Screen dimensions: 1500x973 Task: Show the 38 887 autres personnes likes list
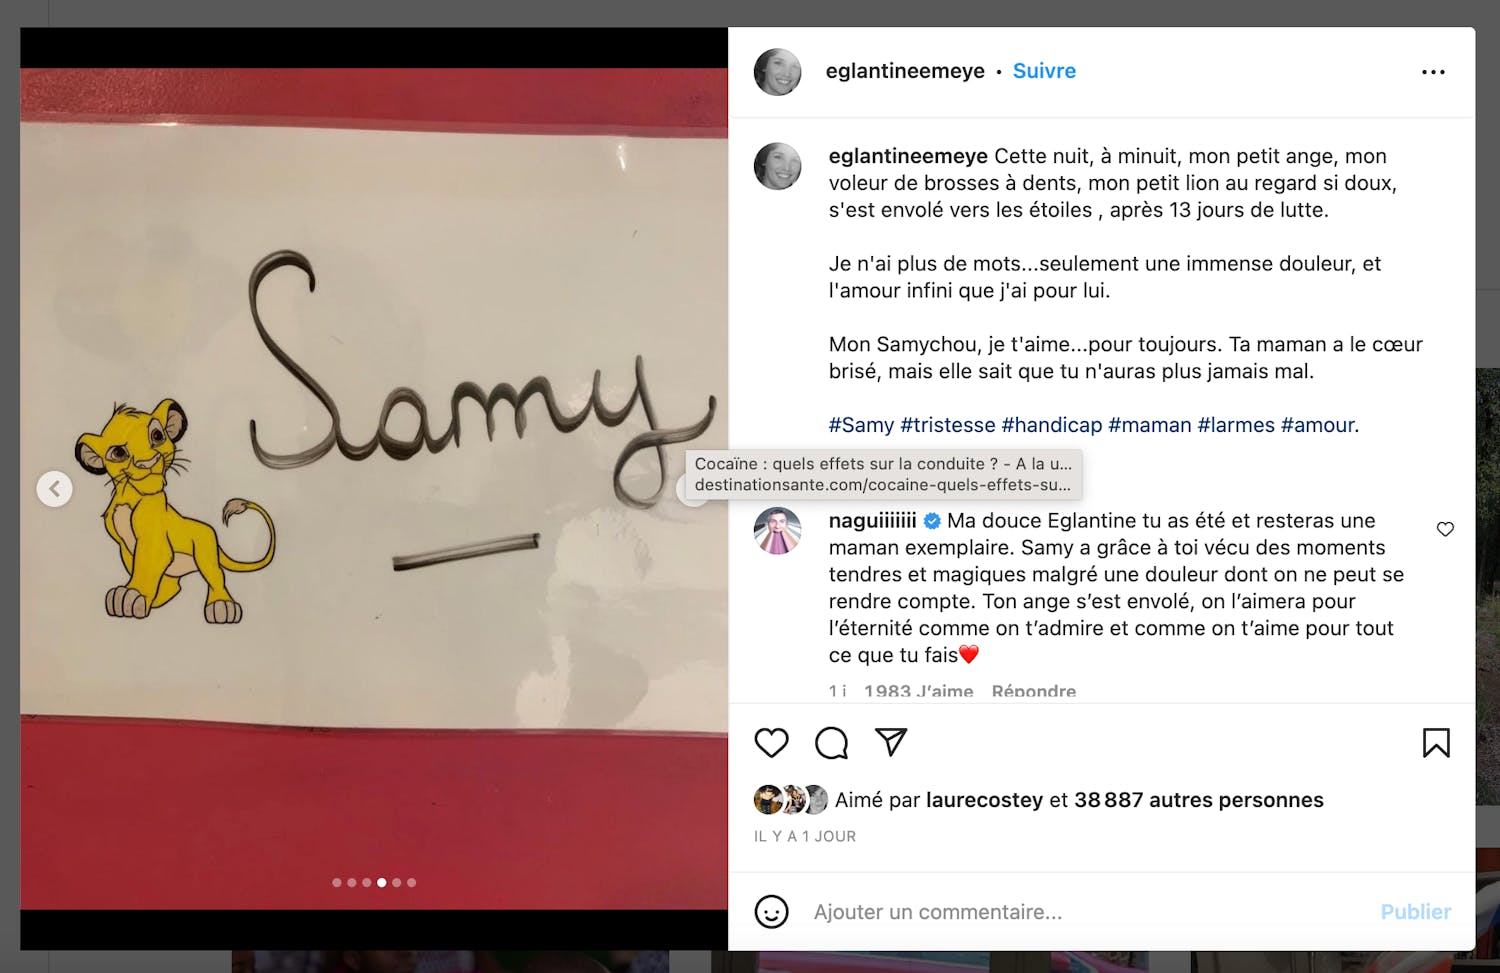[x=1199, y=800]
